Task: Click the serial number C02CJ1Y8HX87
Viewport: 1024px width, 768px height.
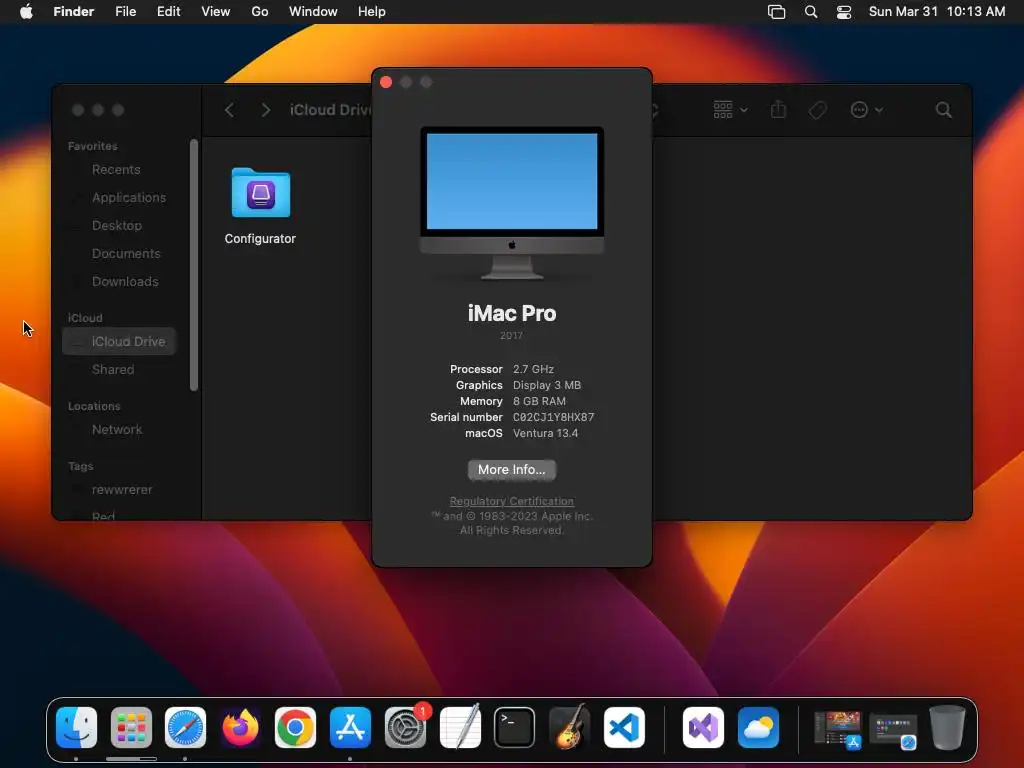Action: (x=553, y=417)
